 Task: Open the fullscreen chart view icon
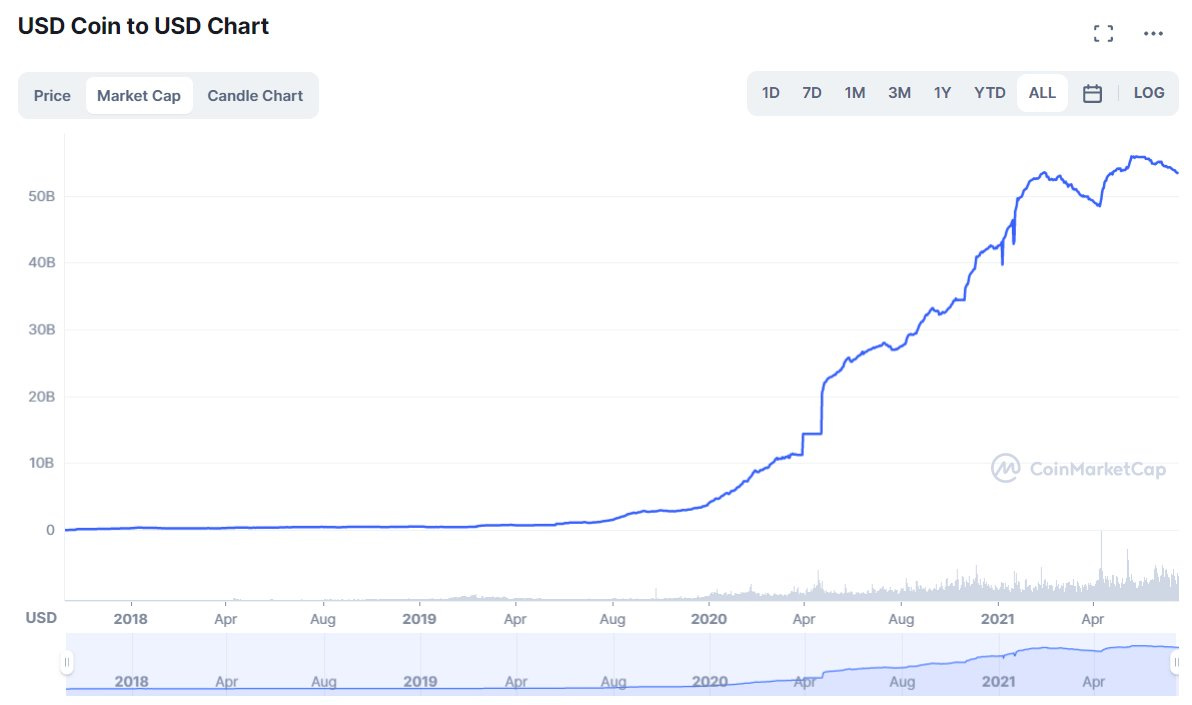1103,33
